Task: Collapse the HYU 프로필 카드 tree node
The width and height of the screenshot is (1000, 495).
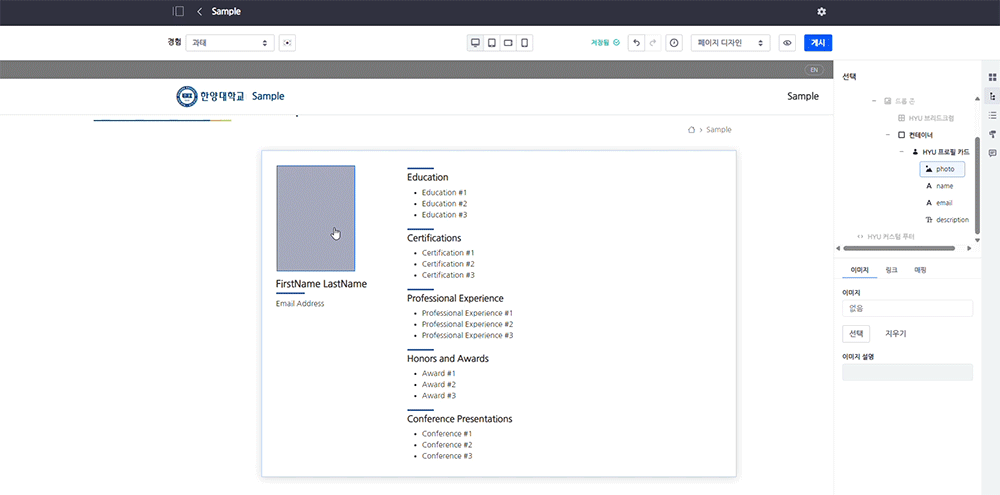Action: (x=901, y=151)
